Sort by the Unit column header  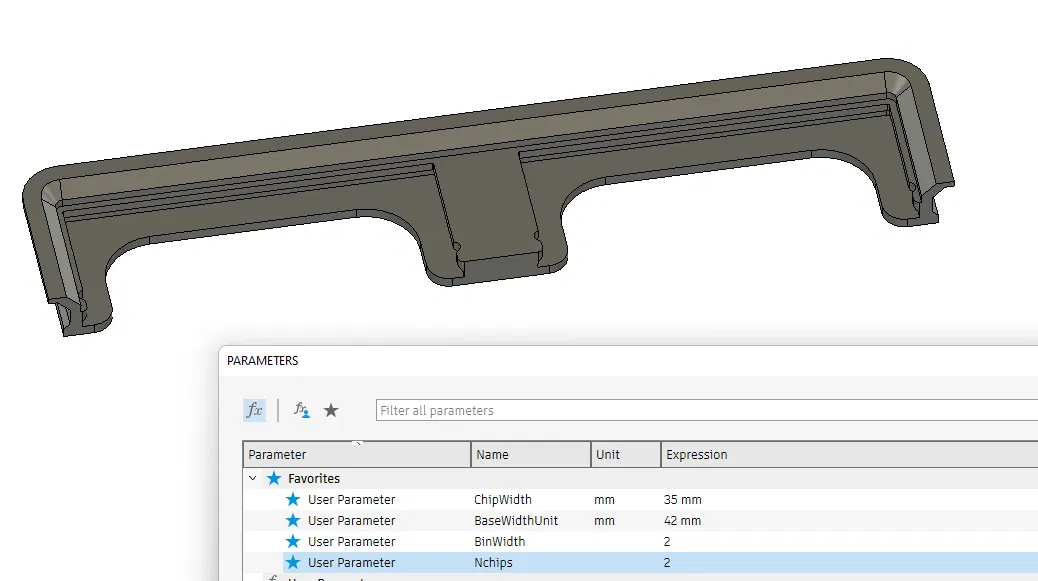pyautogui.click(x=626, y=455)
